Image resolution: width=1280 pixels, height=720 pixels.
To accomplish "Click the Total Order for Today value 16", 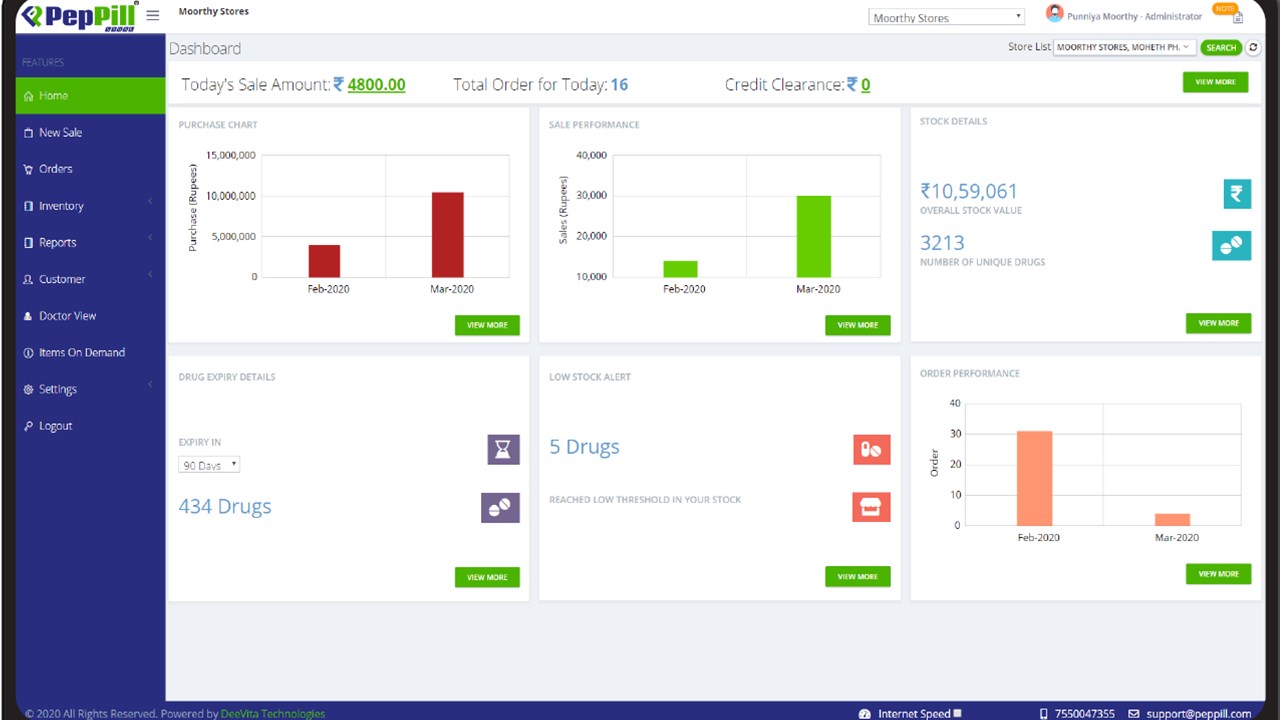I will point(619,85).
